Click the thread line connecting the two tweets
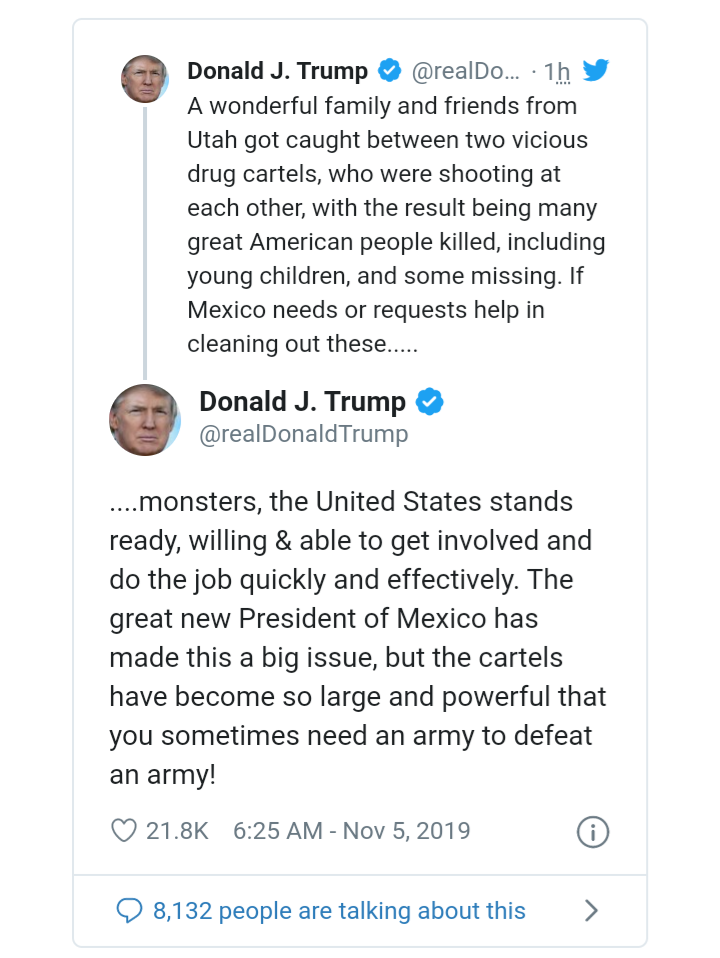720x958 pixels. [x=145, y=240]
